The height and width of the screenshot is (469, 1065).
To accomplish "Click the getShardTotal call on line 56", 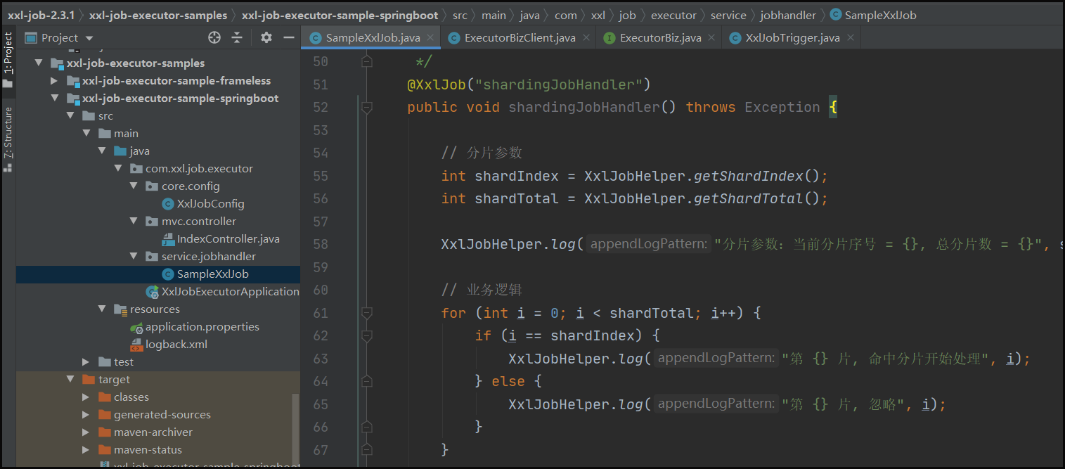I will pos(748,198).
